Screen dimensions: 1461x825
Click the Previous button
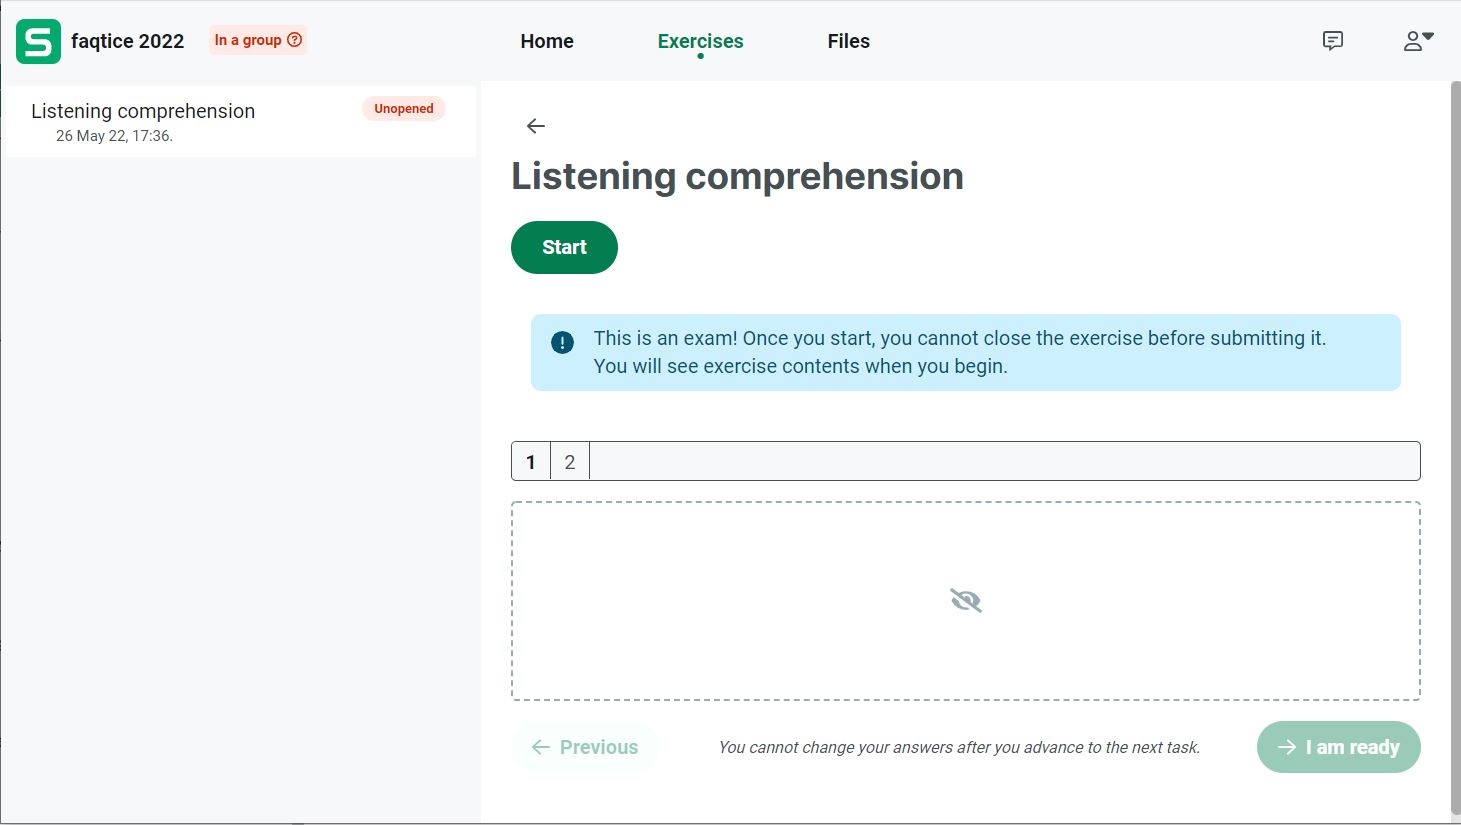coord(585,747)
